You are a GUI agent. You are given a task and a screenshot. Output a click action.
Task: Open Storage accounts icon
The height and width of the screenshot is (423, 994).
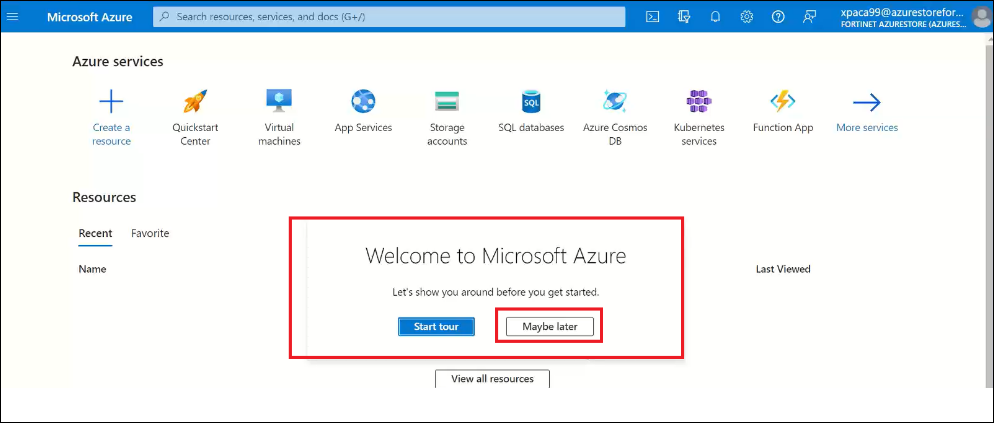[447, 101]
